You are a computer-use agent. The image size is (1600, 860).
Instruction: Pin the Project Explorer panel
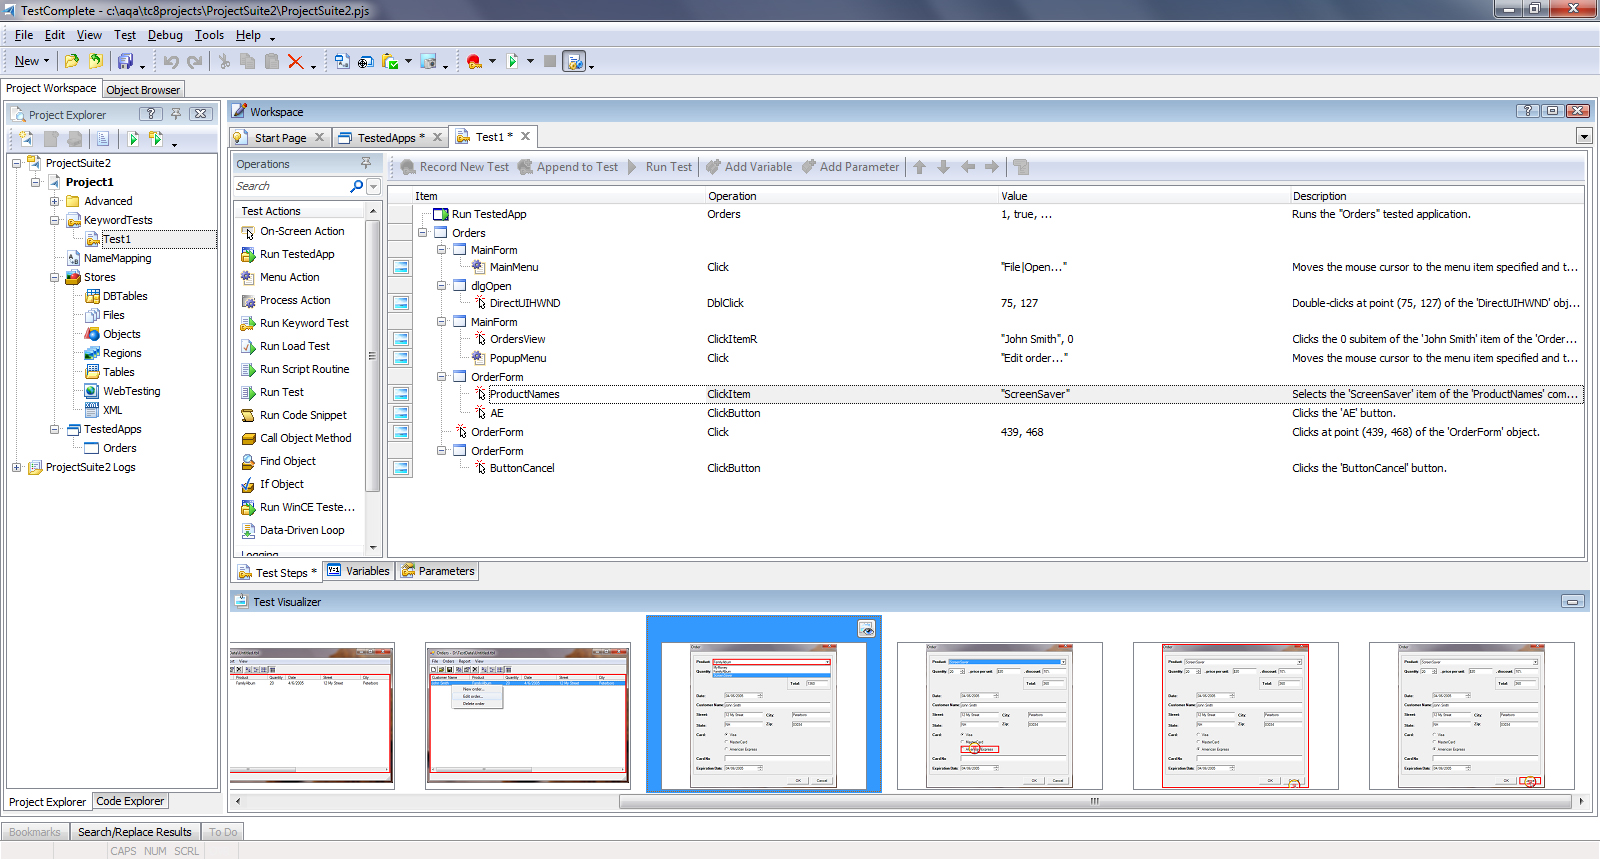tap(176, 114)
